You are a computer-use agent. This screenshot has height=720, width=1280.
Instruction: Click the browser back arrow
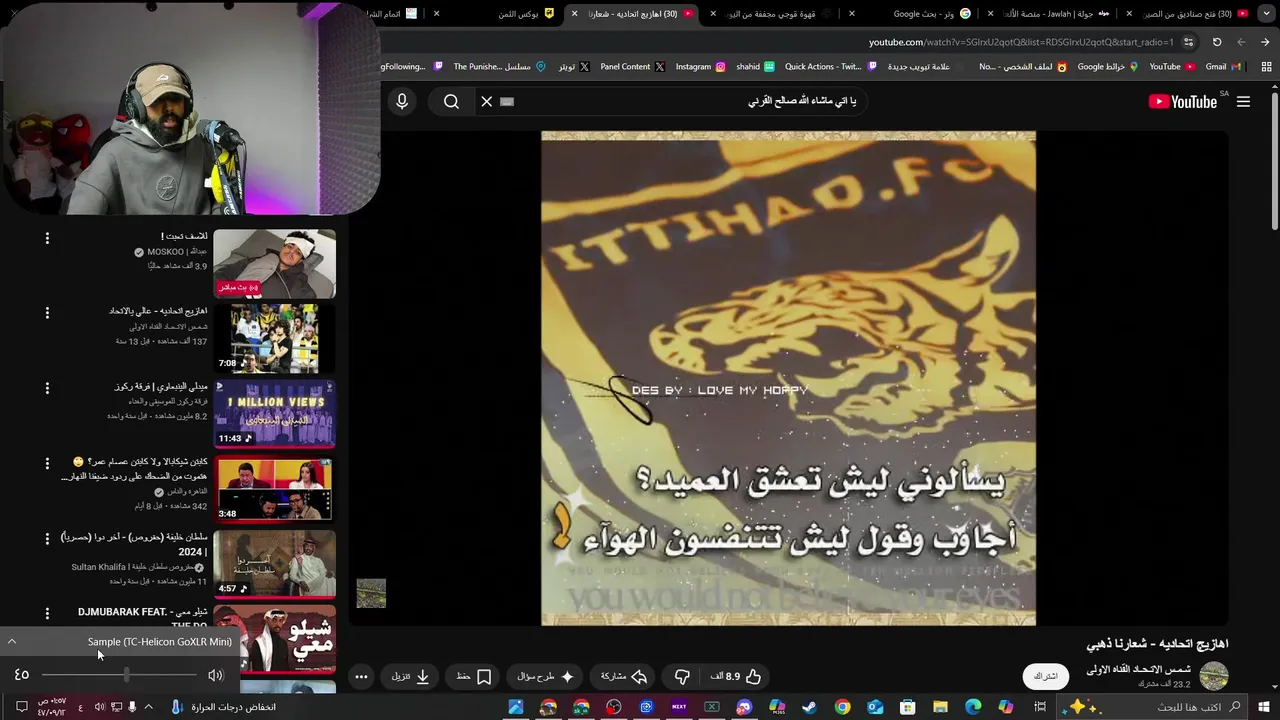1265,42
